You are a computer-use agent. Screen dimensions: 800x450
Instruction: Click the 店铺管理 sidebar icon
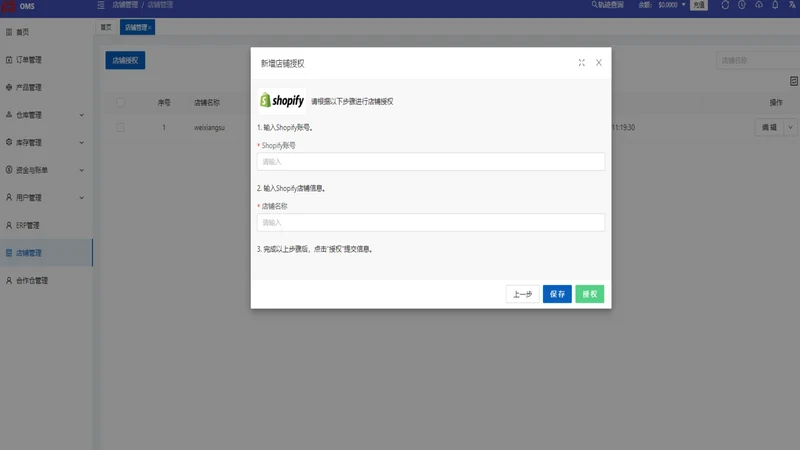pos(9,253)
